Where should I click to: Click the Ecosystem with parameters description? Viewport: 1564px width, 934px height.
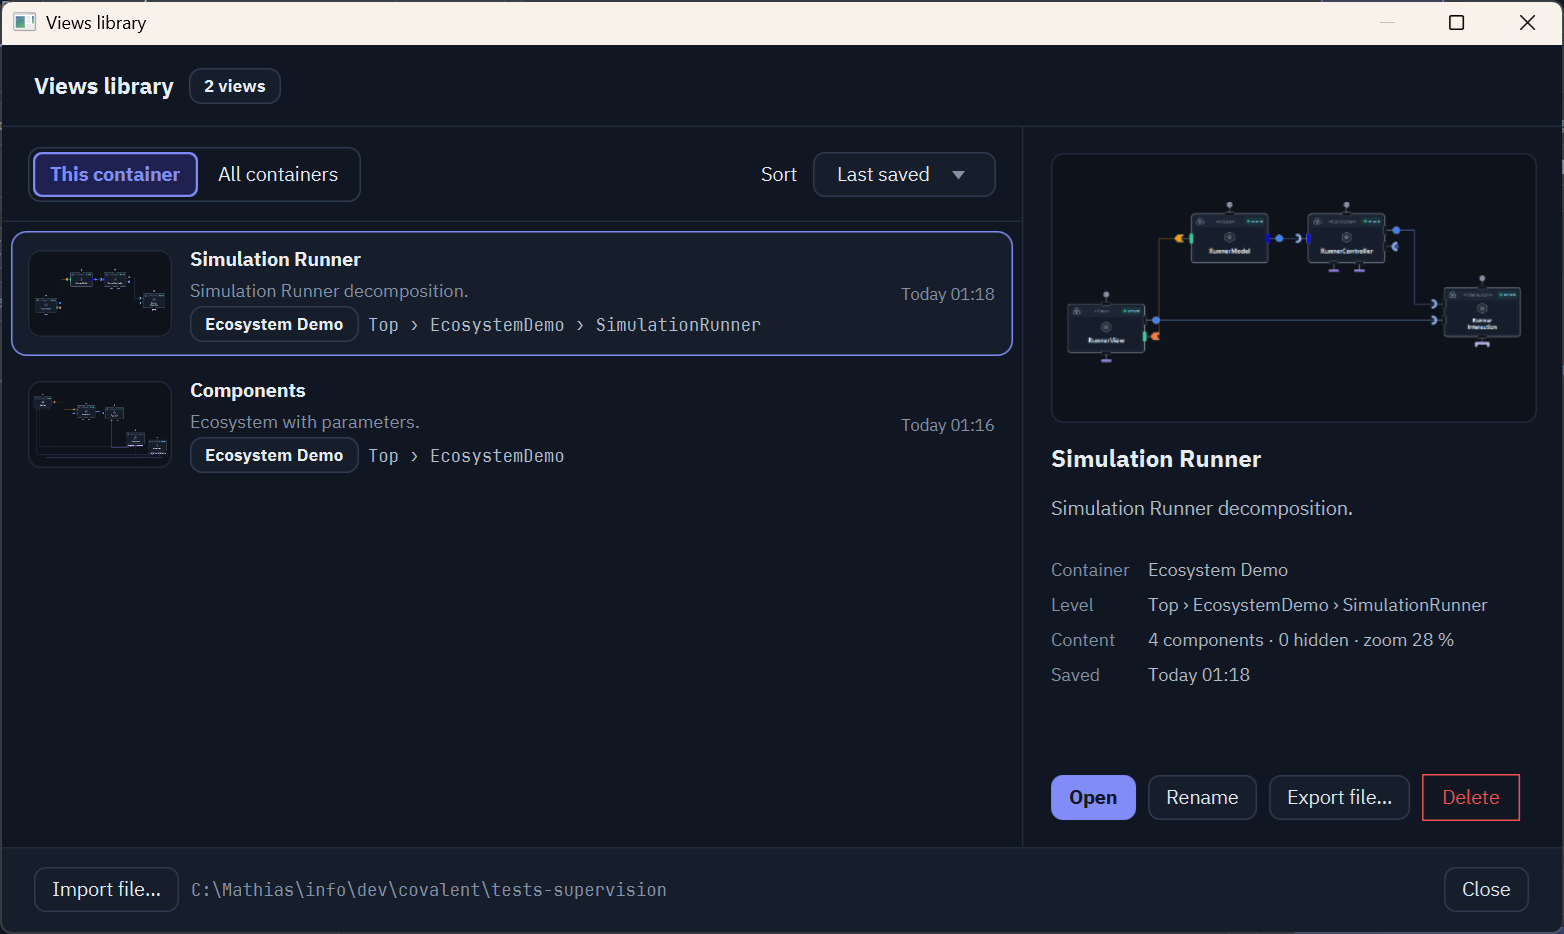coord(305,422)
